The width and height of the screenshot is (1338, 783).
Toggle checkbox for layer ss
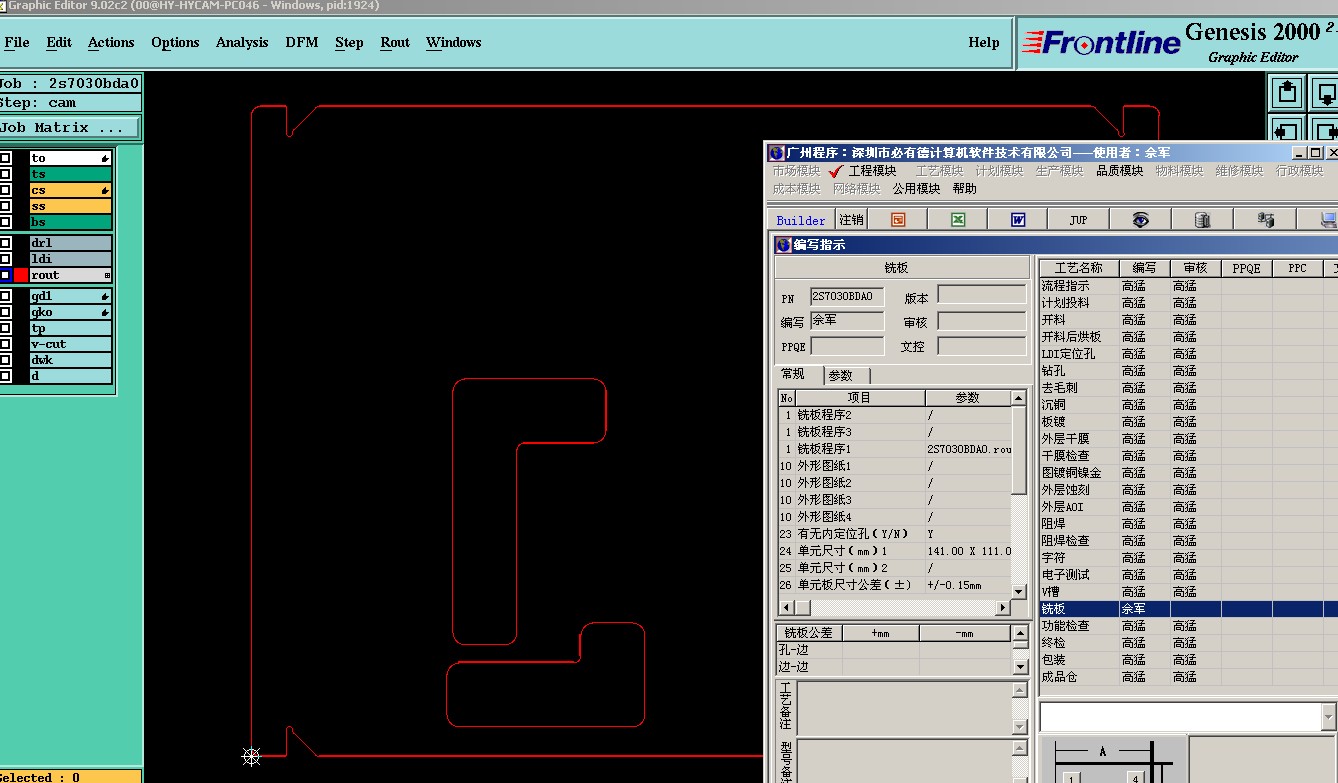click(5, 206)
